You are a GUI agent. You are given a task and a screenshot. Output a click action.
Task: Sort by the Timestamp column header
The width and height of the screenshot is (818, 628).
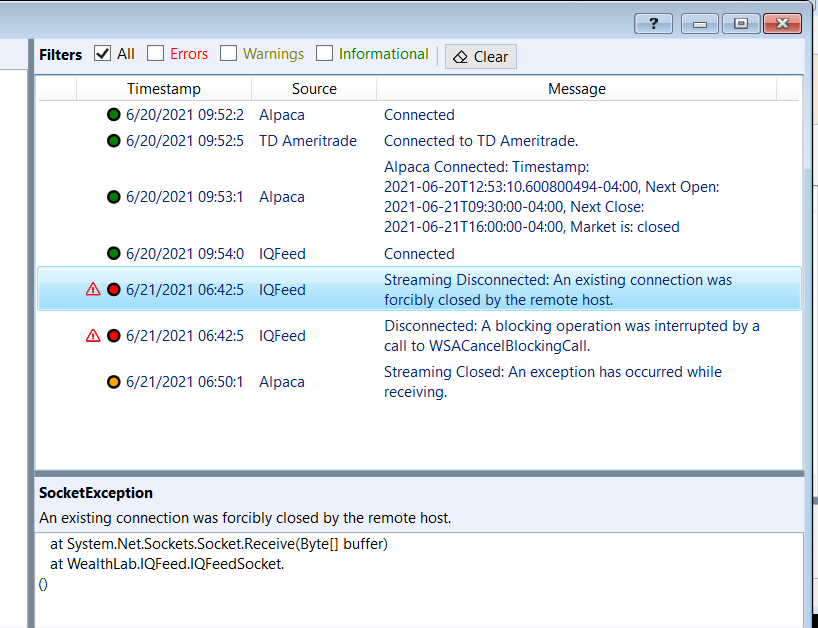[x=164, y=89]
